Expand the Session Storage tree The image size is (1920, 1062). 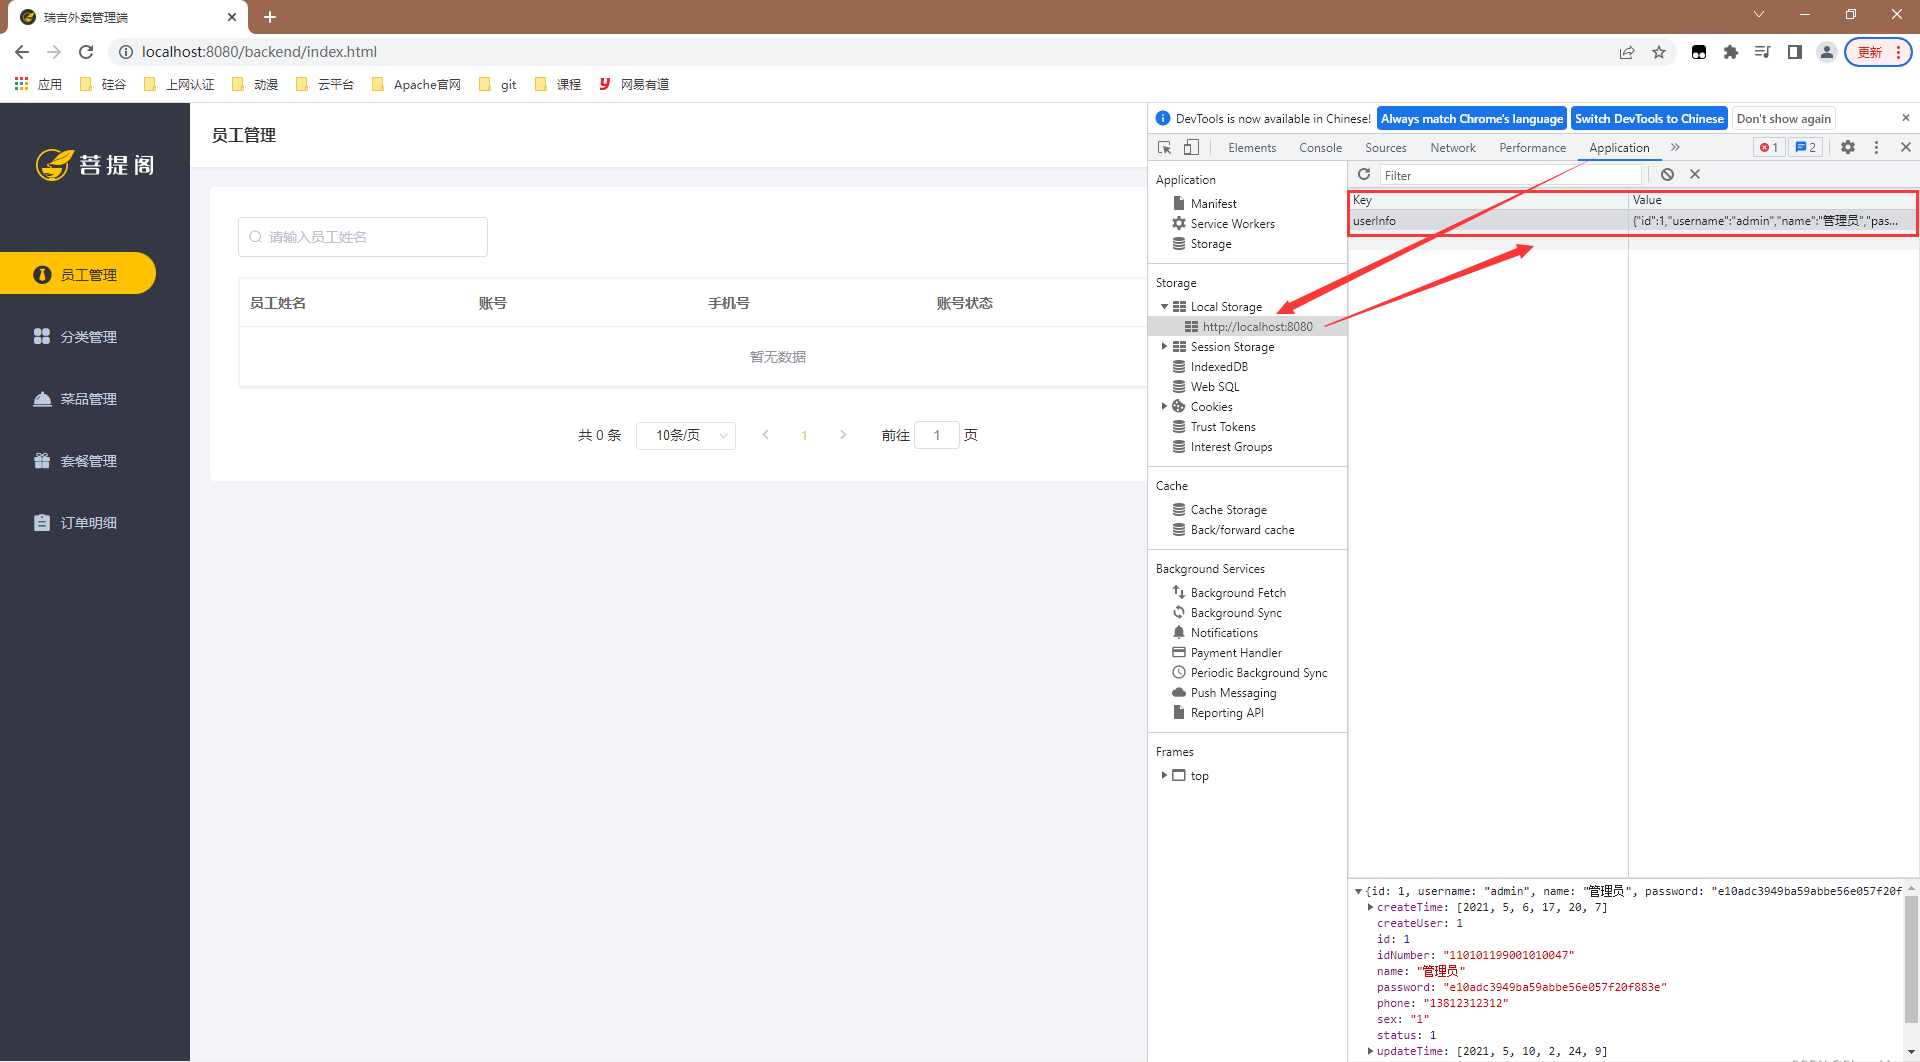click(x=1164, y=347)
